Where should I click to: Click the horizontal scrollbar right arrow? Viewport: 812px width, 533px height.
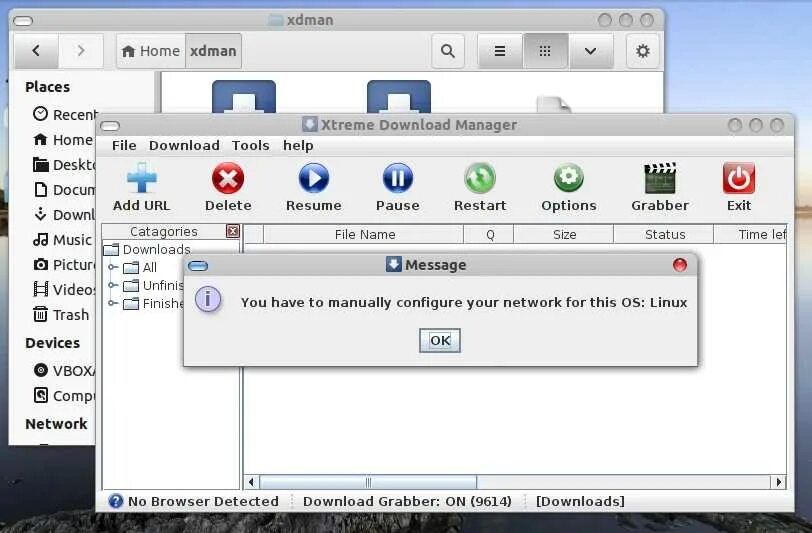pyautogui.click(x=778, y=482)
